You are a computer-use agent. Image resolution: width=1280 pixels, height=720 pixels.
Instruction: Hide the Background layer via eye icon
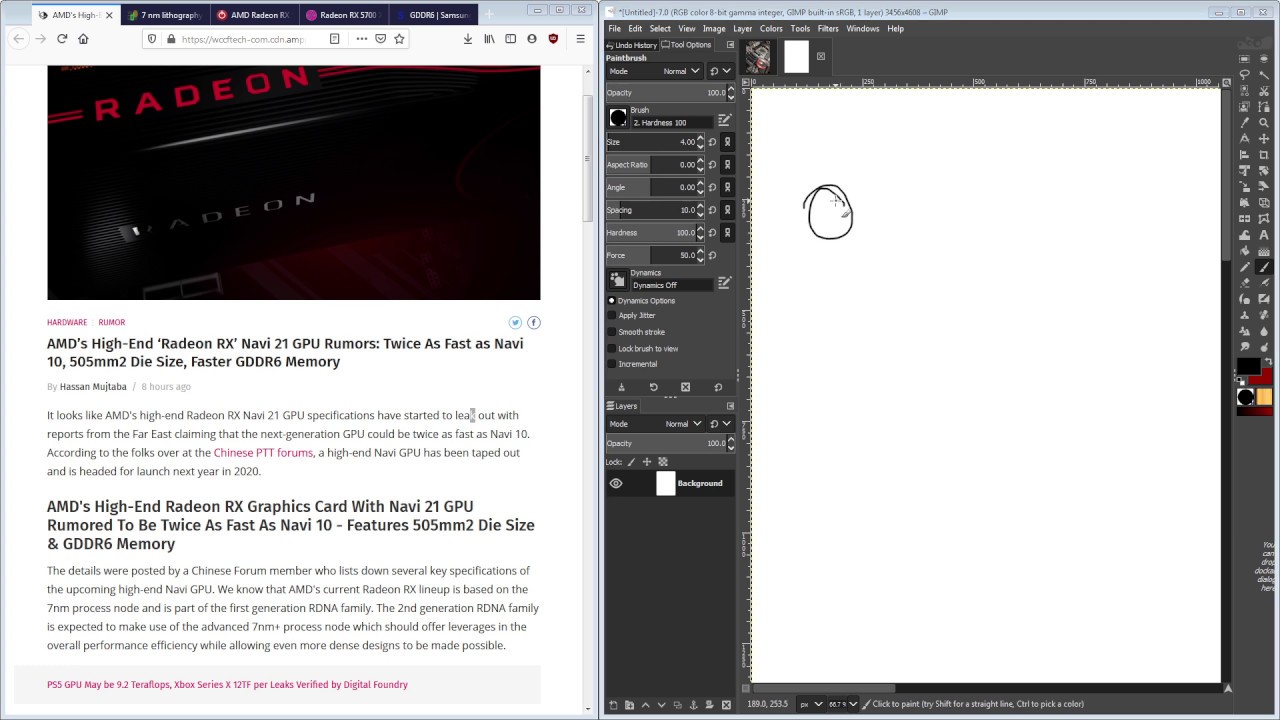click(616, 484)
